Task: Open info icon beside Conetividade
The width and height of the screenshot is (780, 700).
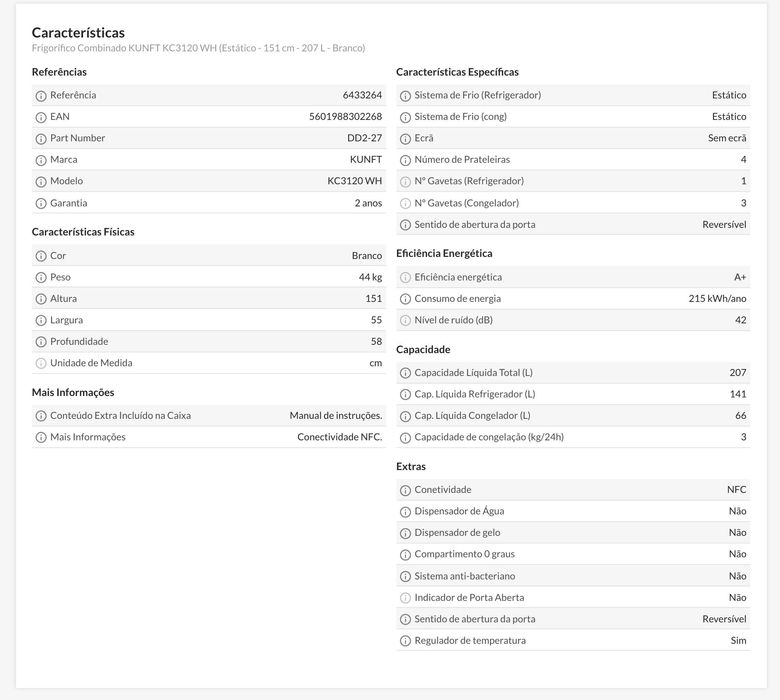Action: (x=405, y=490)
